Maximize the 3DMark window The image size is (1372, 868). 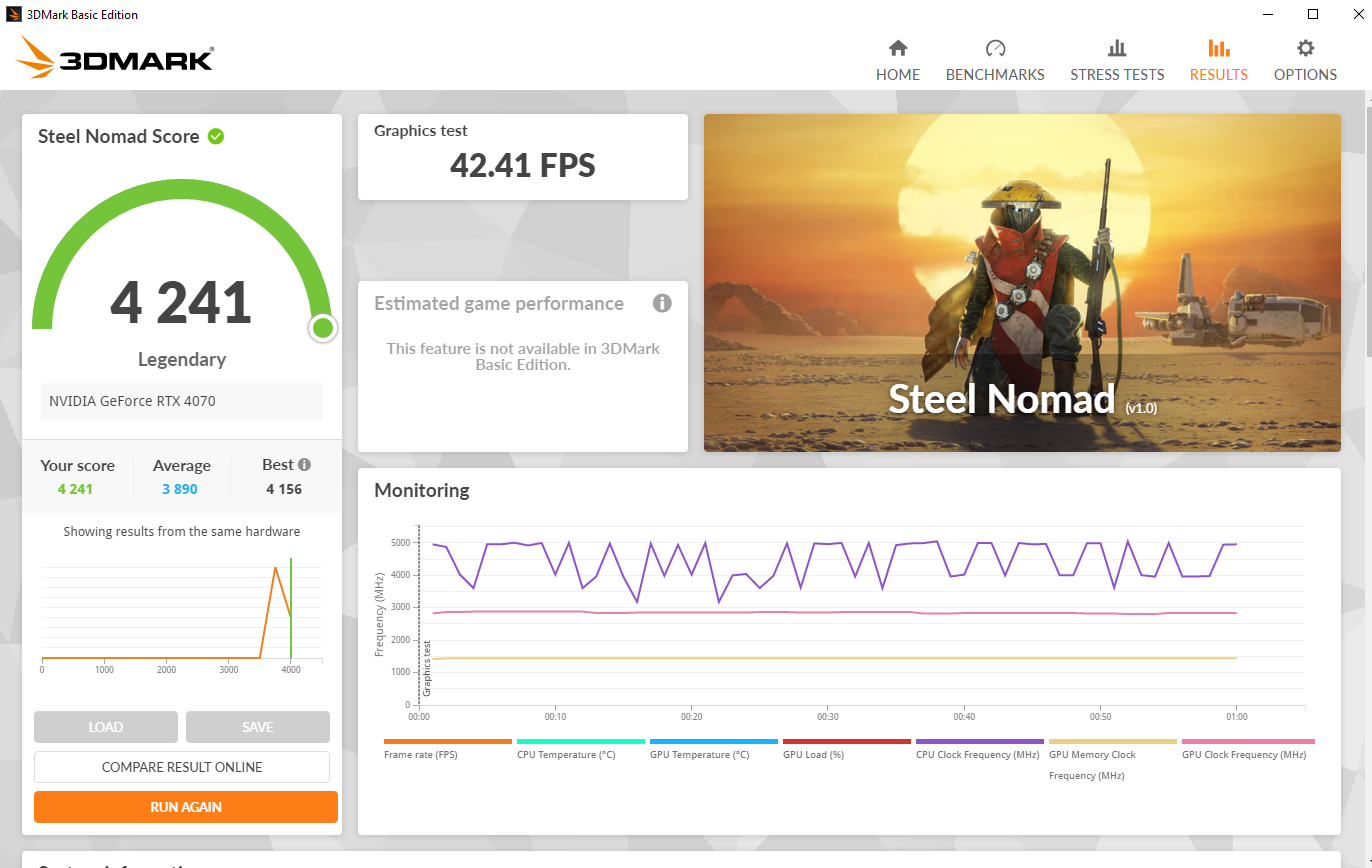[x=1313, y=14]
